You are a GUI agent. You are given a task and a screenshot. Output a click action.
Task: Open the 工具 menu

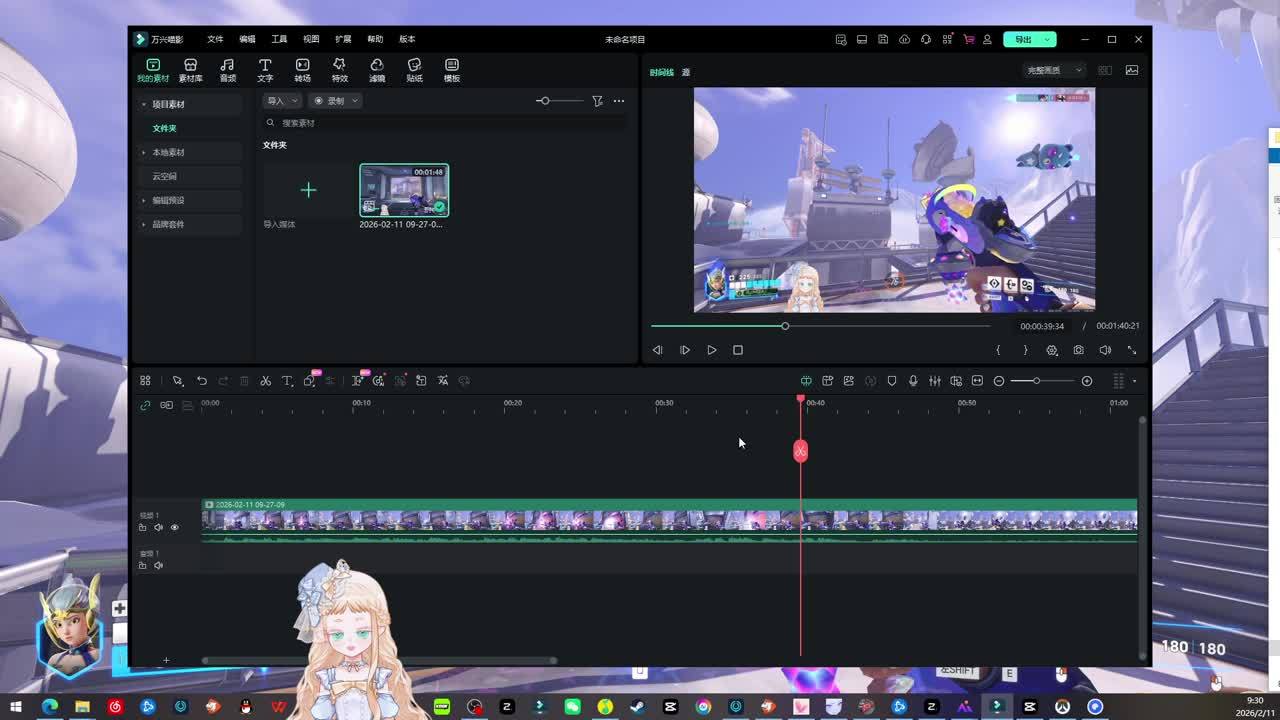coord(279,39)
